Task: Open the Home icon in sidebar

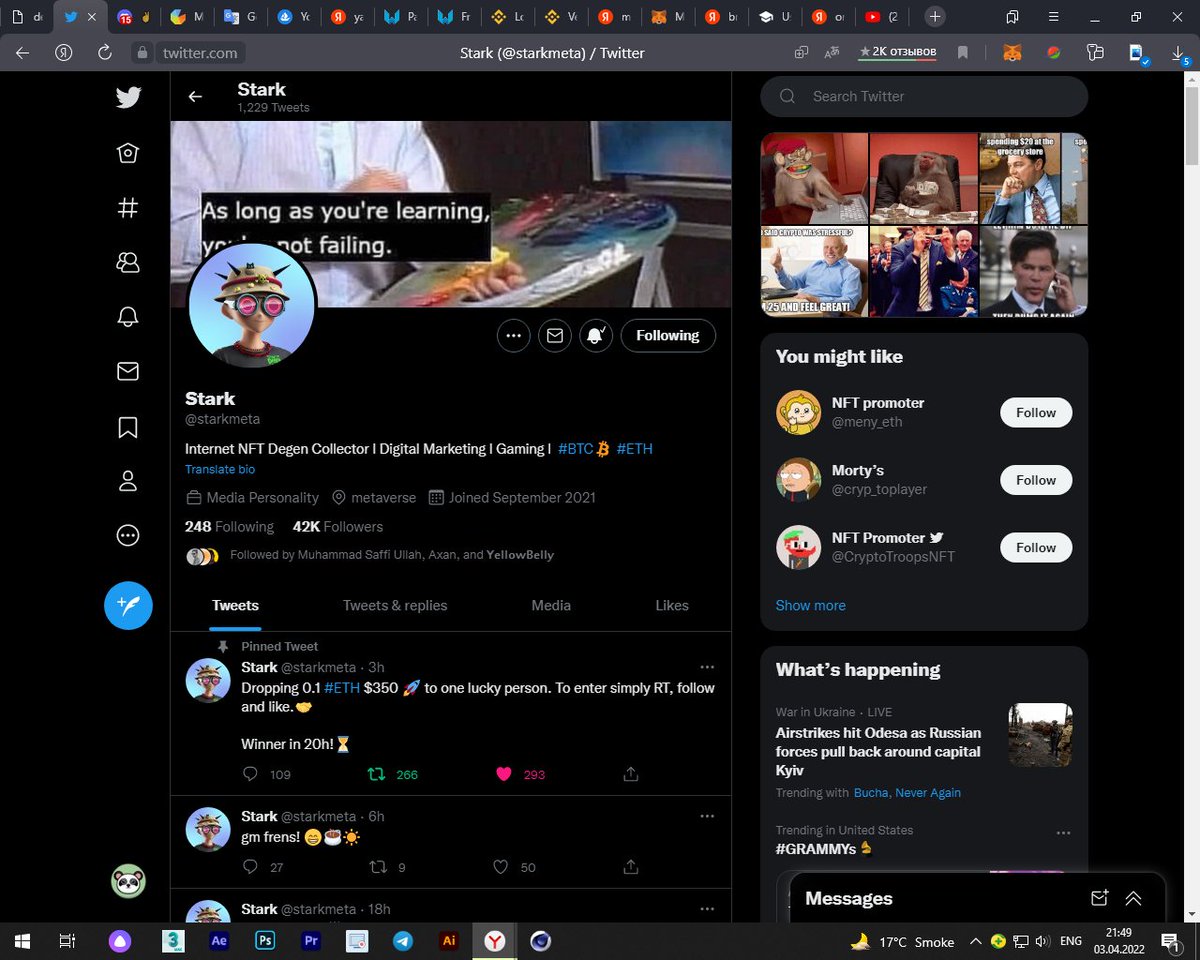Action: [128, 153]
